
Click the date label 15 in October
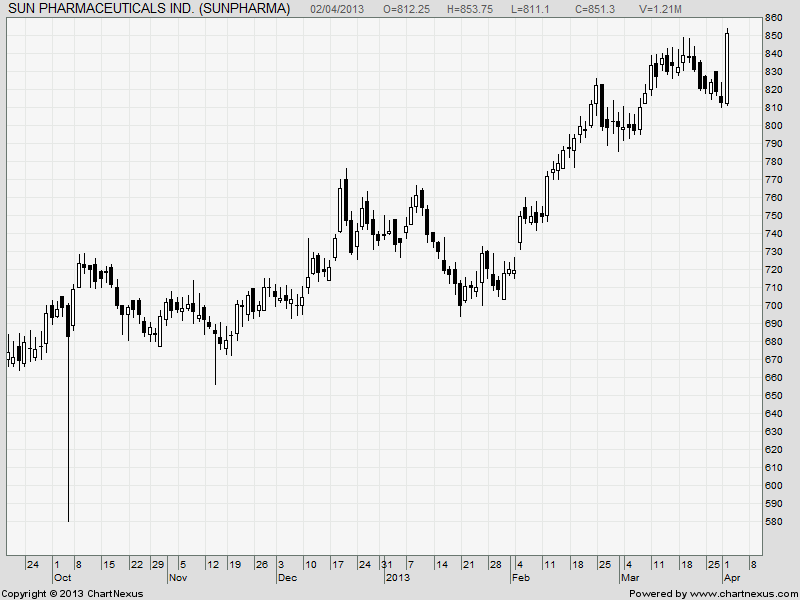coord(109,565)
